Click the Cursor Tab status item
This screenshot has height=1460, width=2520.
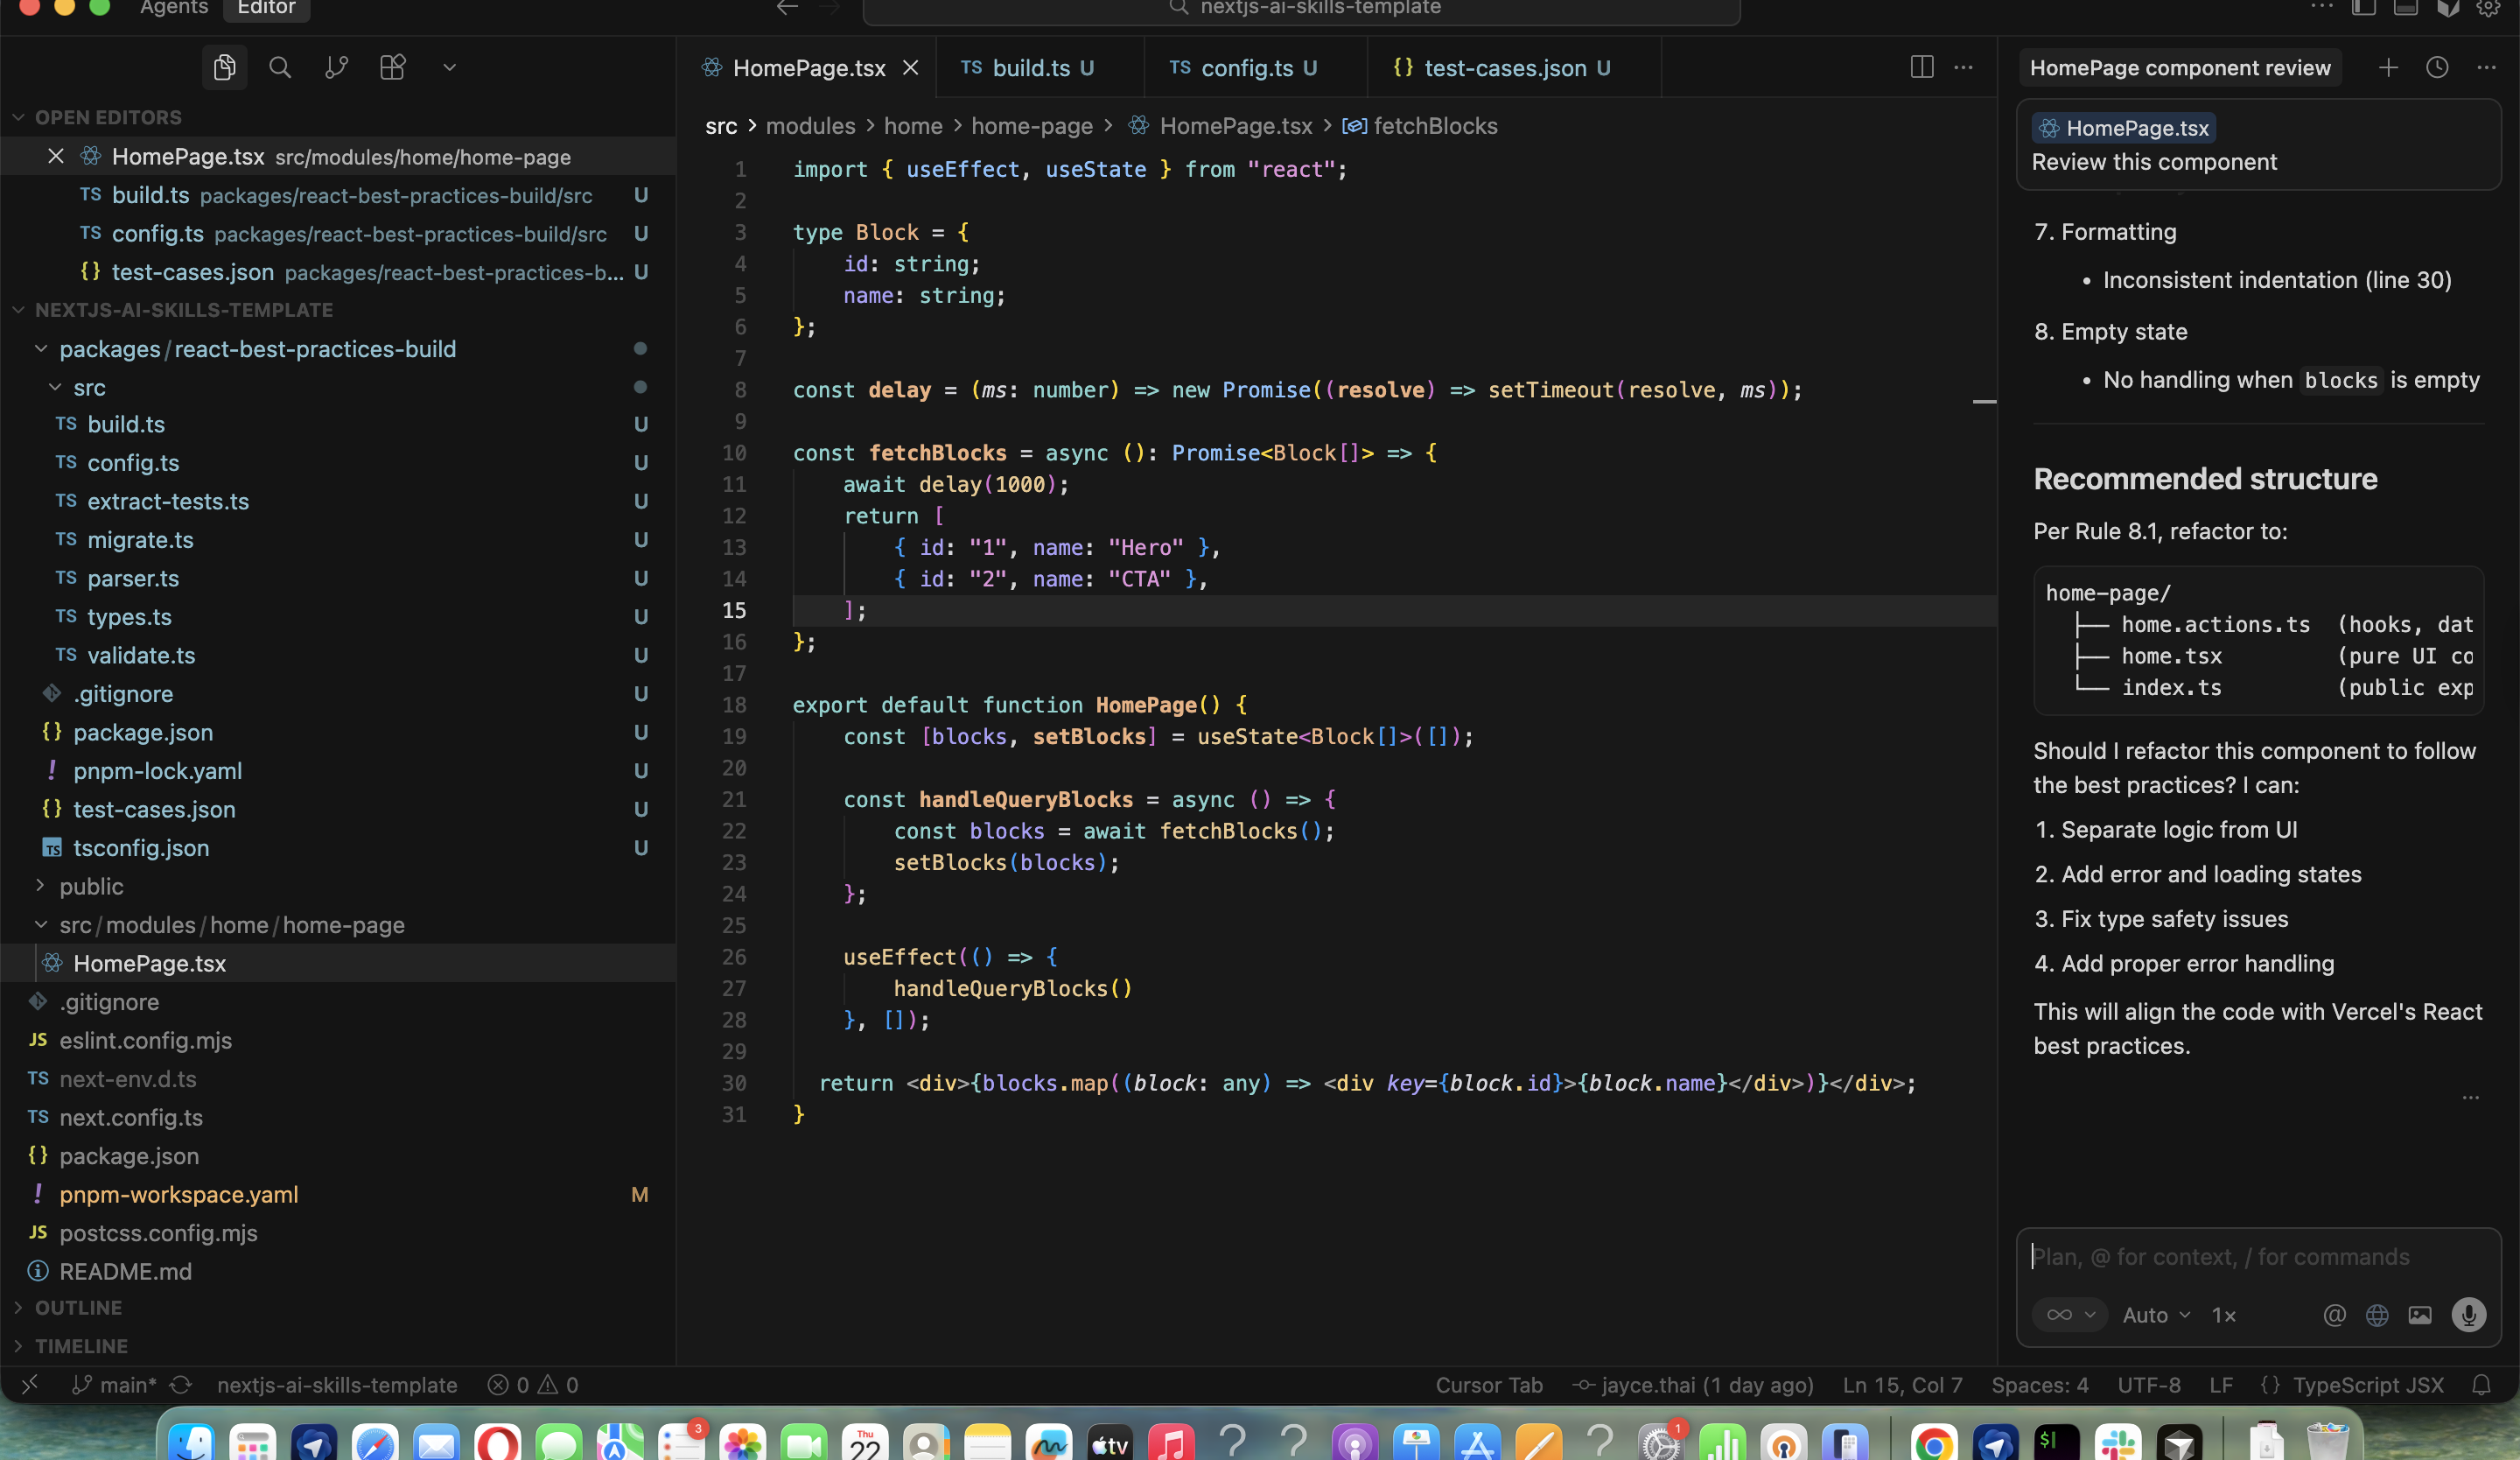pos(1488,1385)
